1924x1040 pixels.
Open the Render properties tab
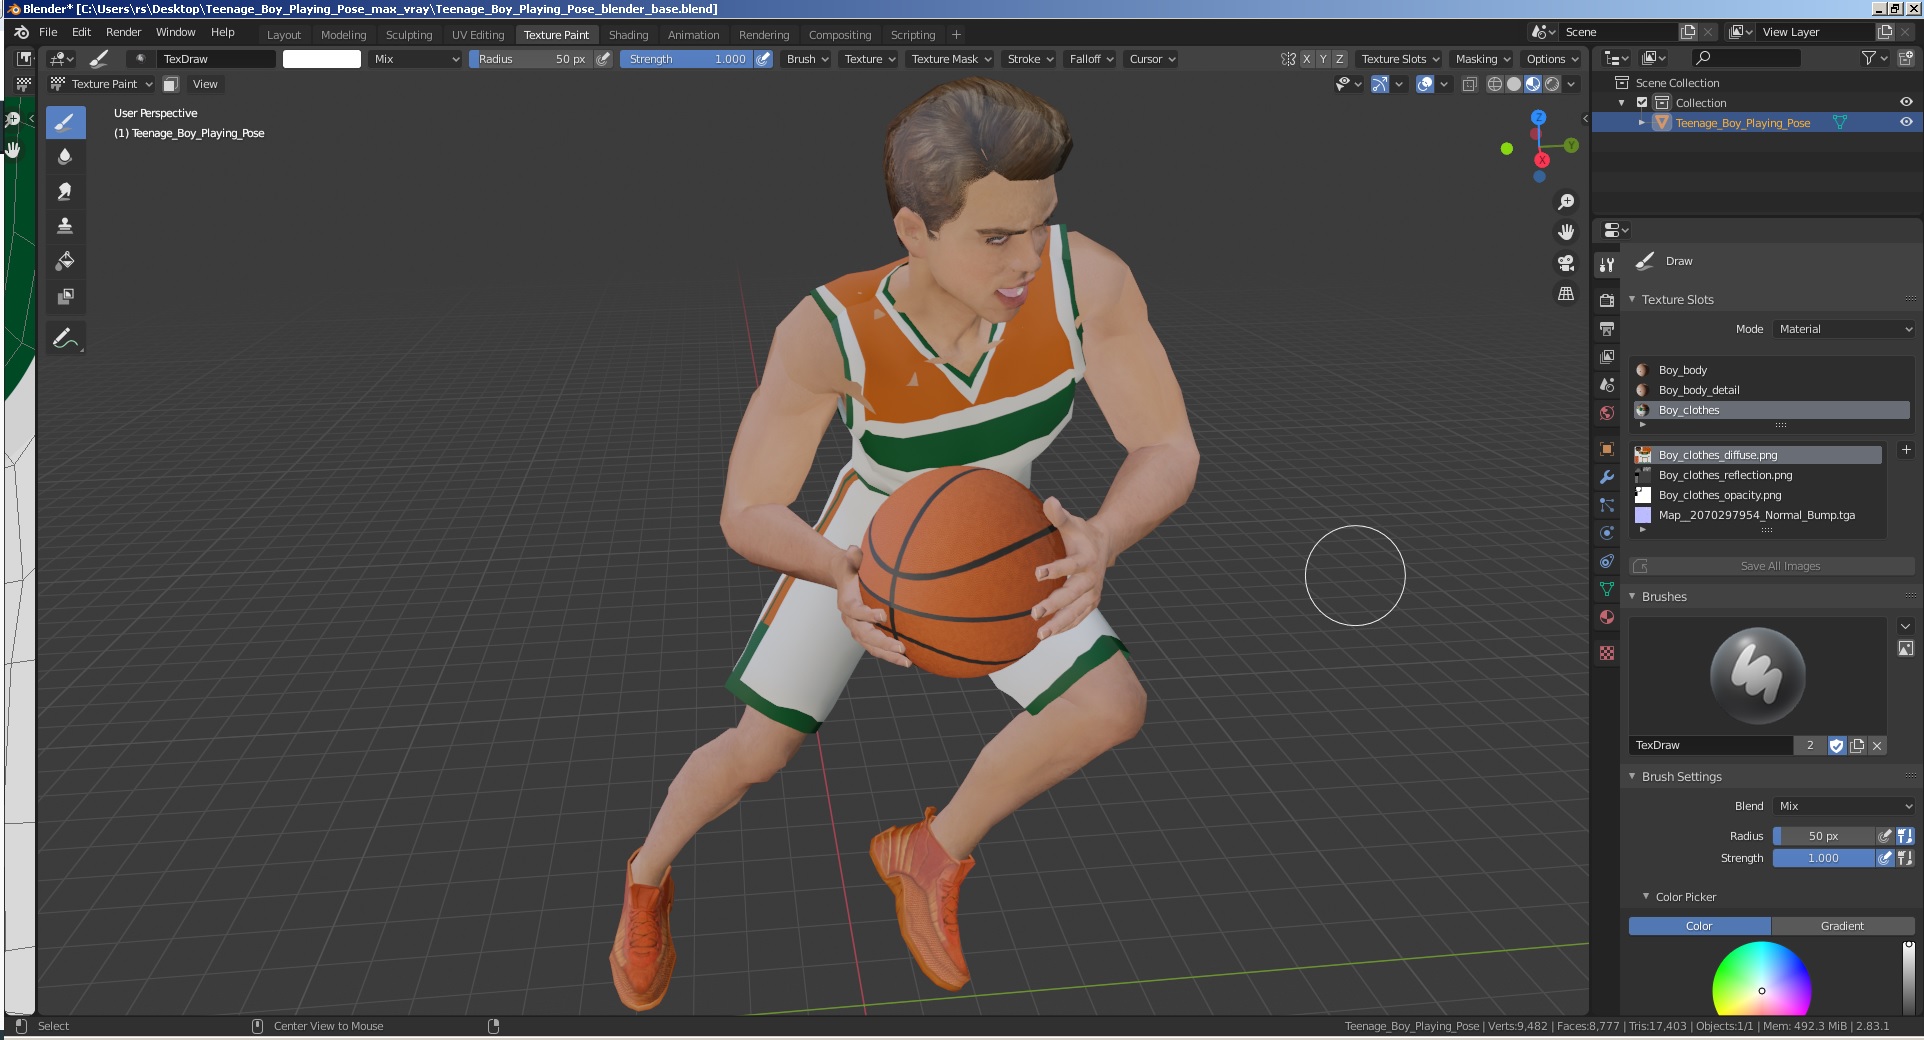pyautogui.click(x=1607, y=300)
